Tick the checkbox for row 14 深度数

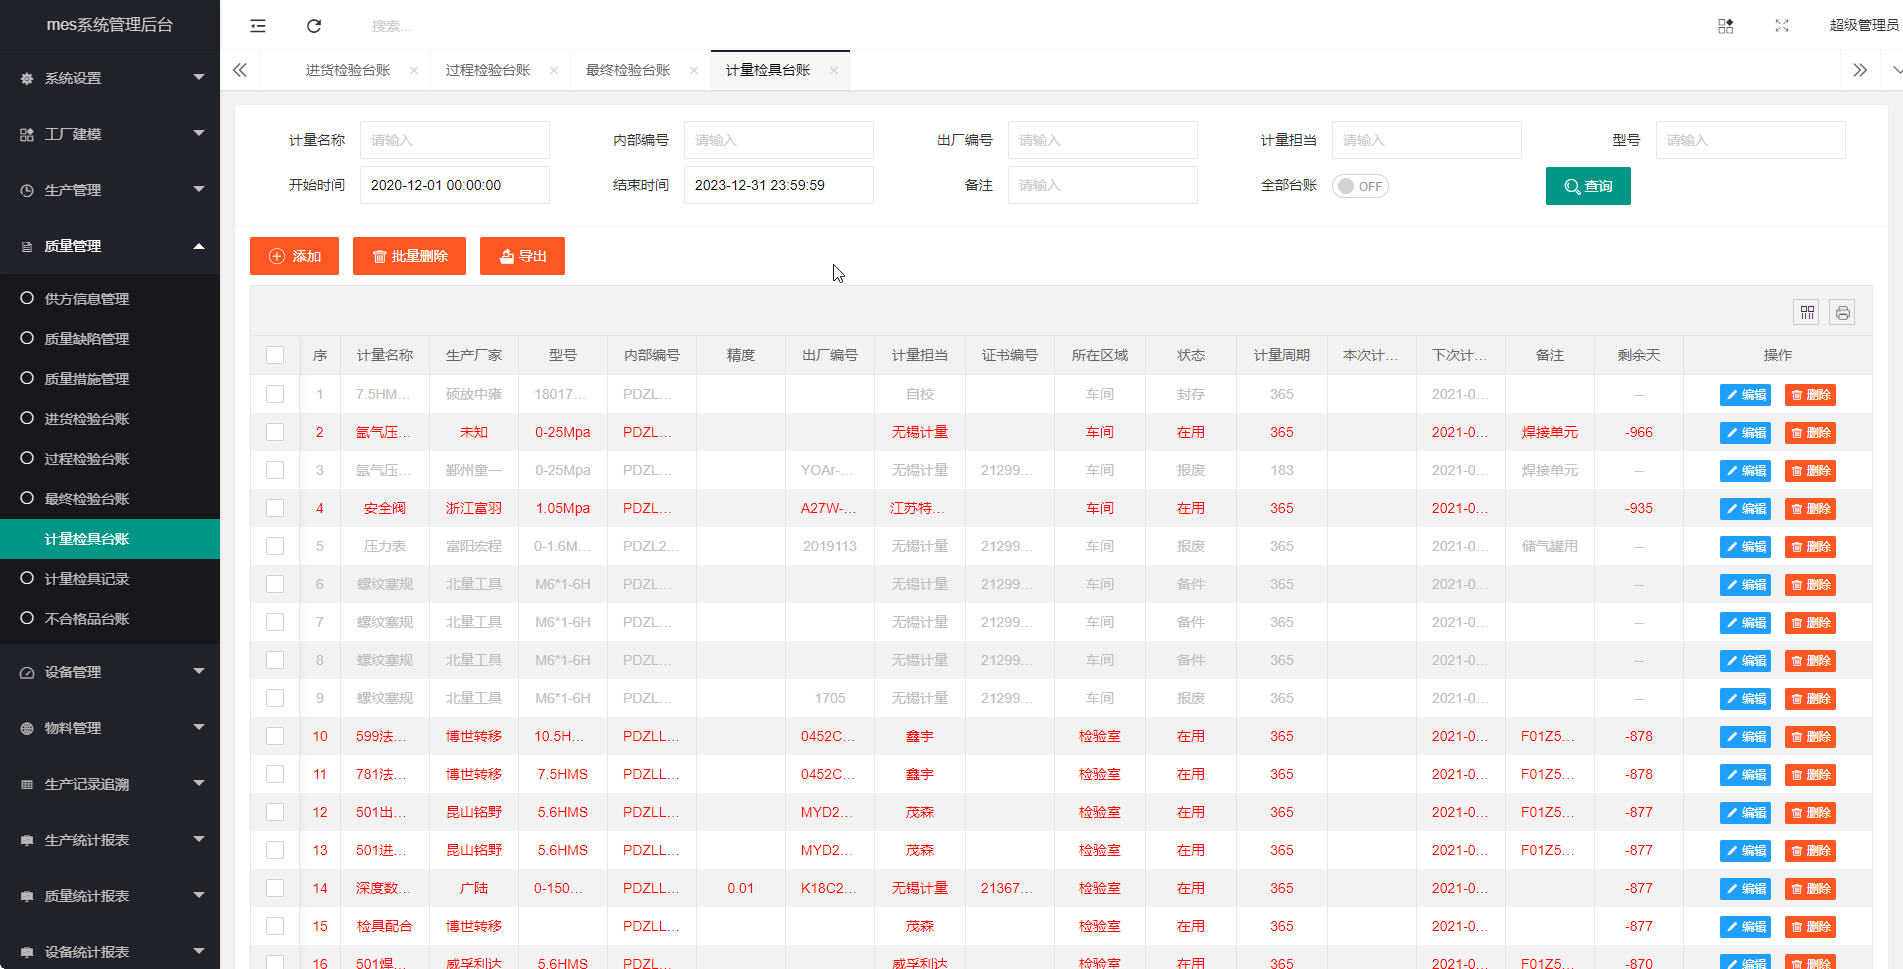275,888
